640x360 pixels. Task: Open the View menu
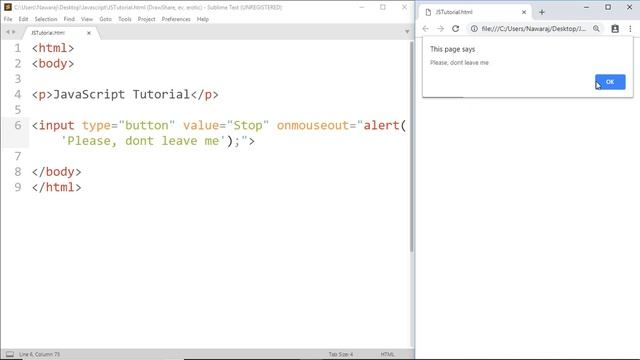pos(87,19)
